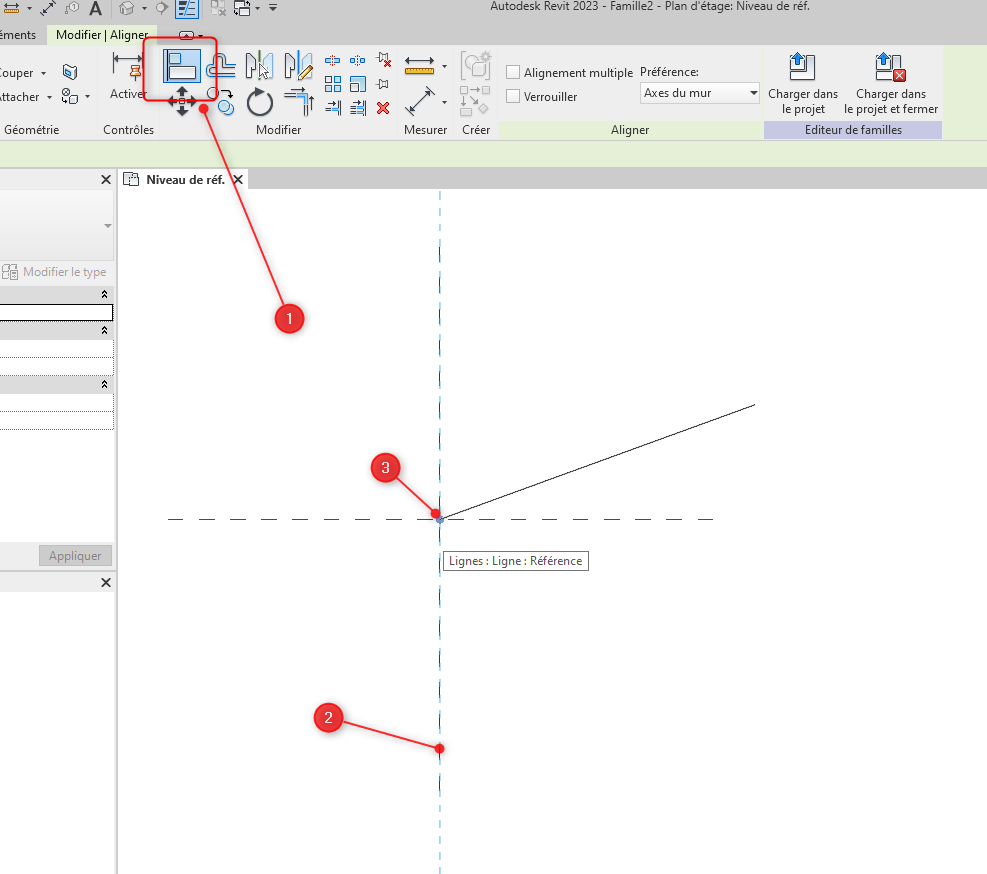This screenshot has width=987, height=874.
Task: Select the Rotate tool icon
Action: pyautogui.click(x=260, y=102)
